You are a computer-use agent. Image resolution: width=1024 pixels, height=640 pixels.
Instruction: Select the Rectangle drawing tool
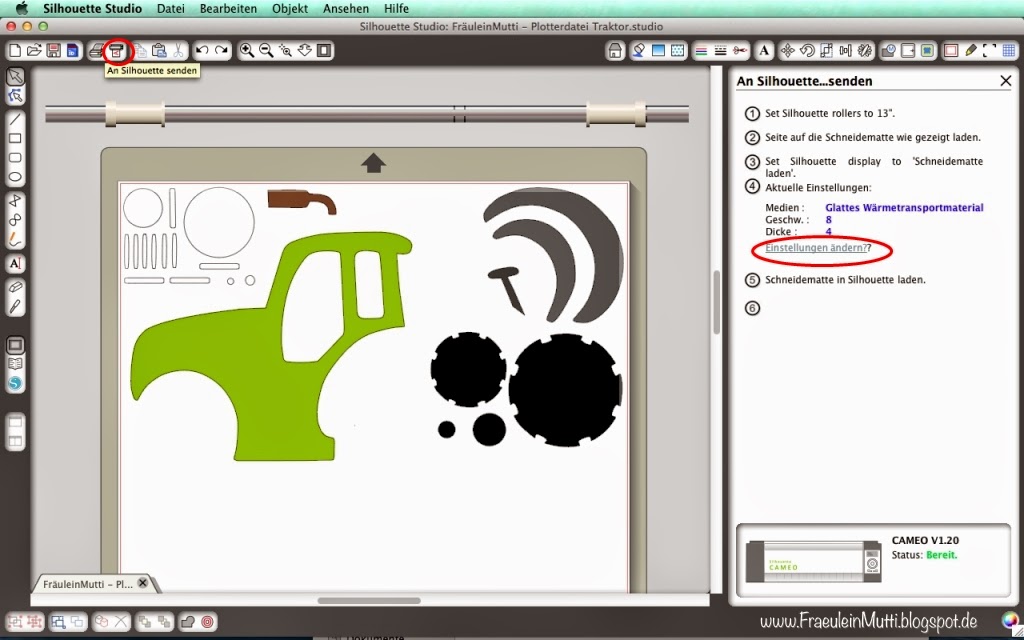15,138
